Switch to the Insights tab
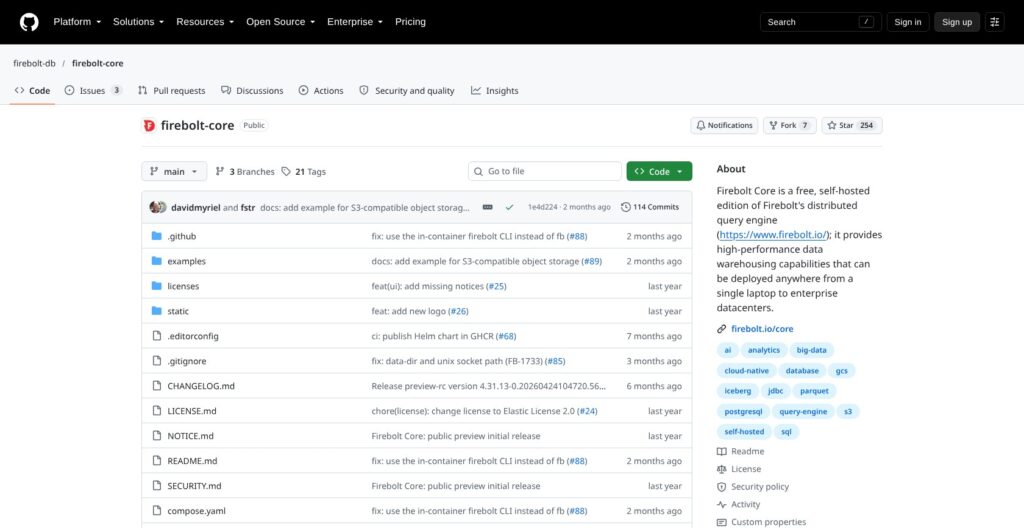 [x=494, y=91]
